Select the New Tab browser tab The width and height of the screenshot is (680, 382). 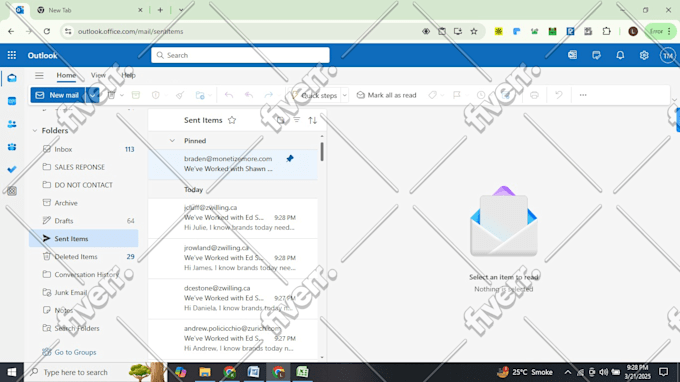90,10
